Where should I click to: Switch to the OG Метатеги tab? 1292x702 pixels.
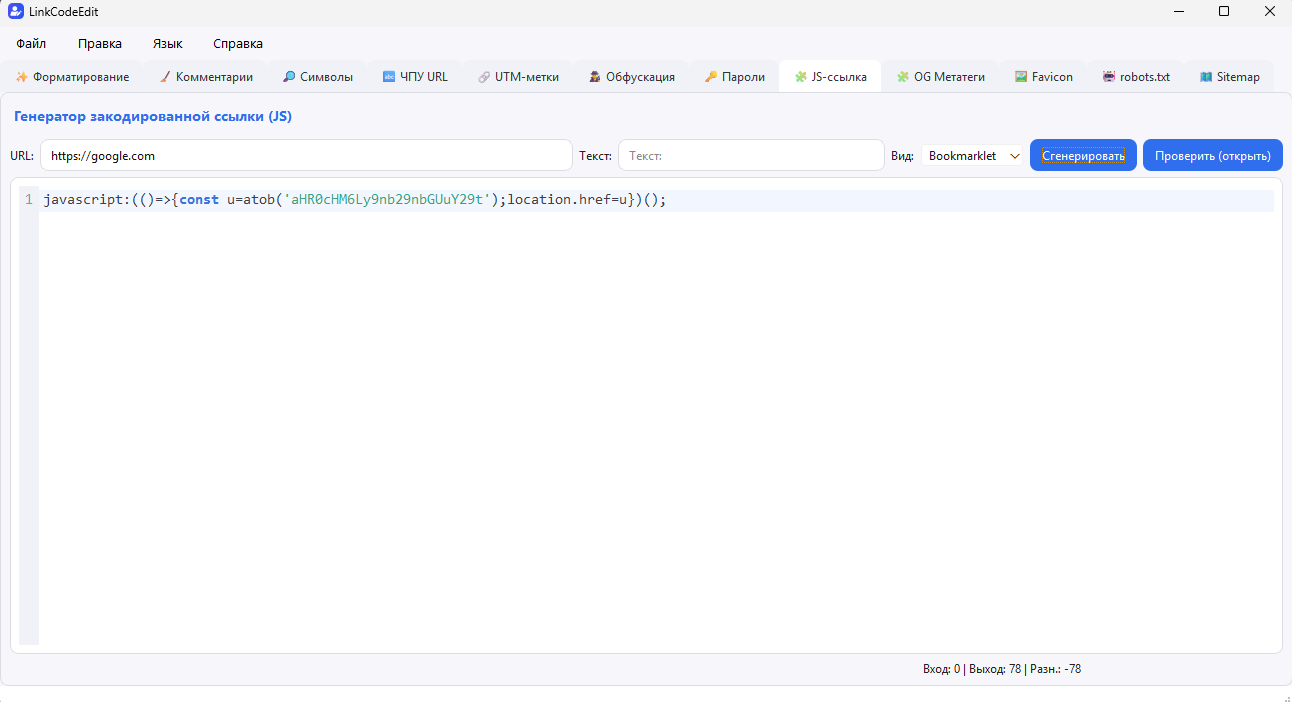pyautogui.click(x=941, y=77)
